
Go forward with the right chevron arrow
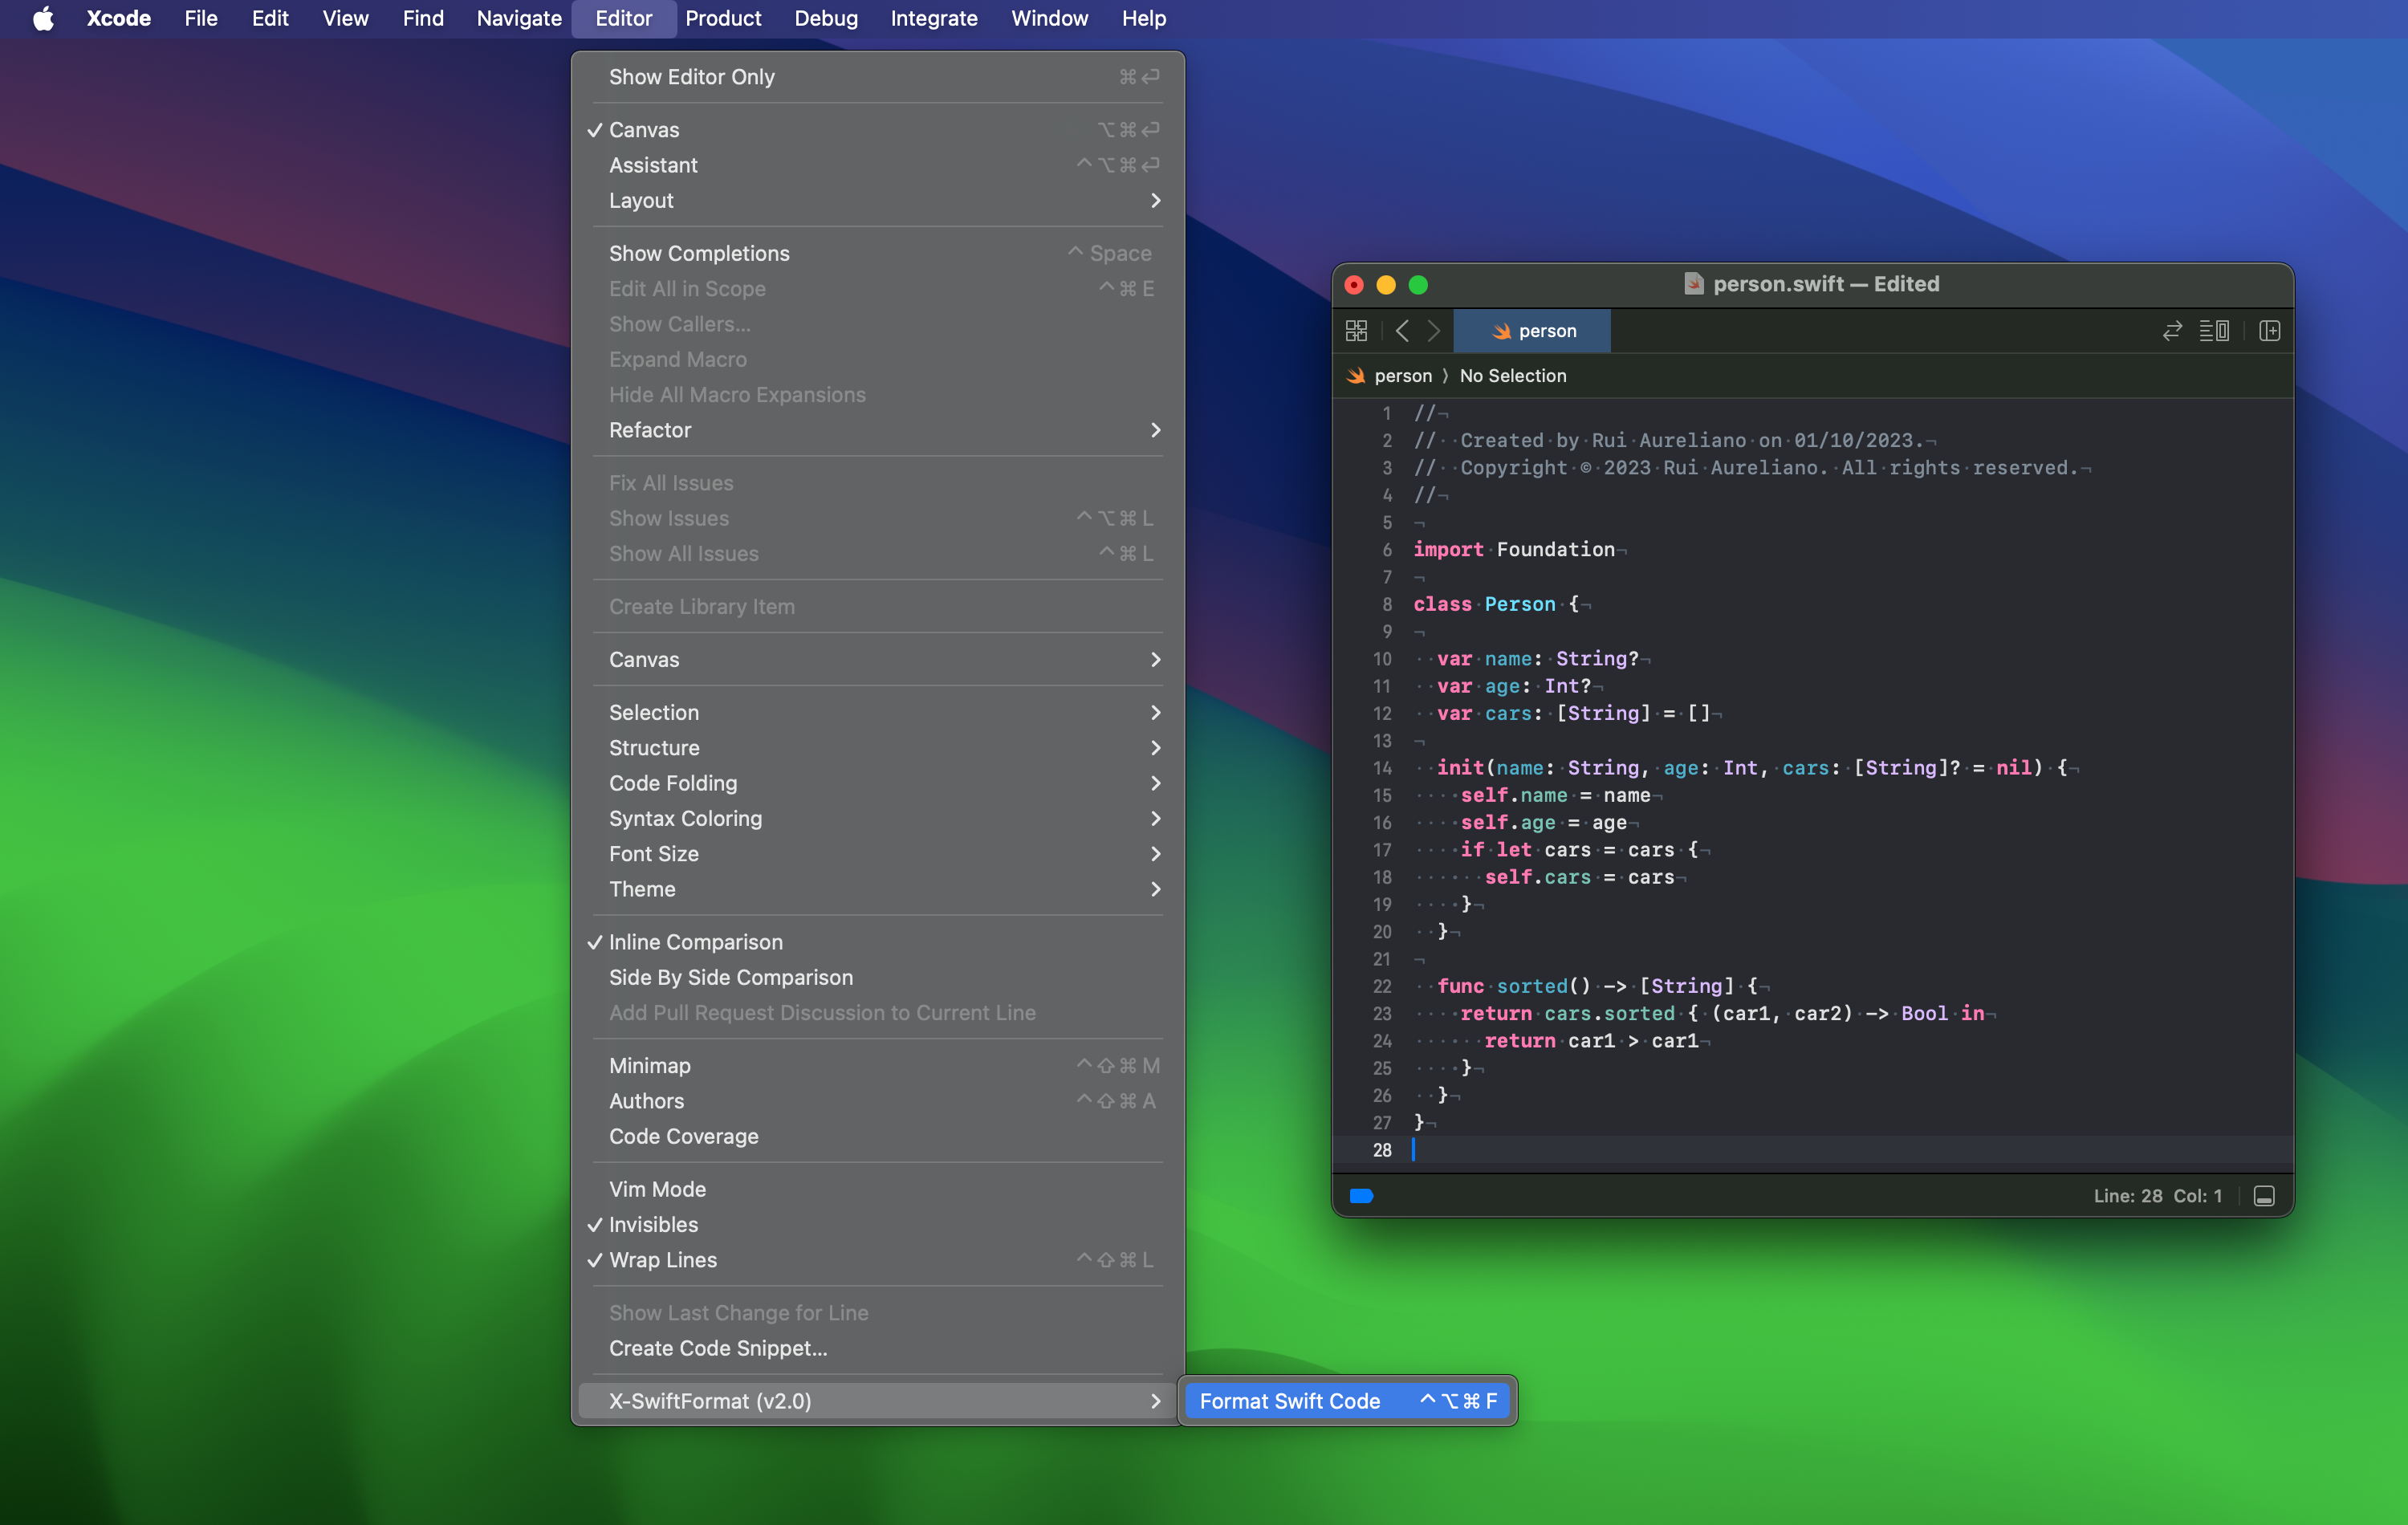tap(1434, 331)
